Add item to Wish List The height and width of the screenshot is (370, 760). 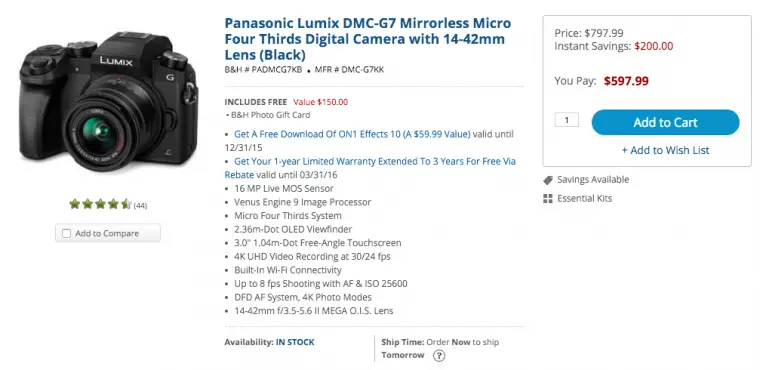(665, 150)
